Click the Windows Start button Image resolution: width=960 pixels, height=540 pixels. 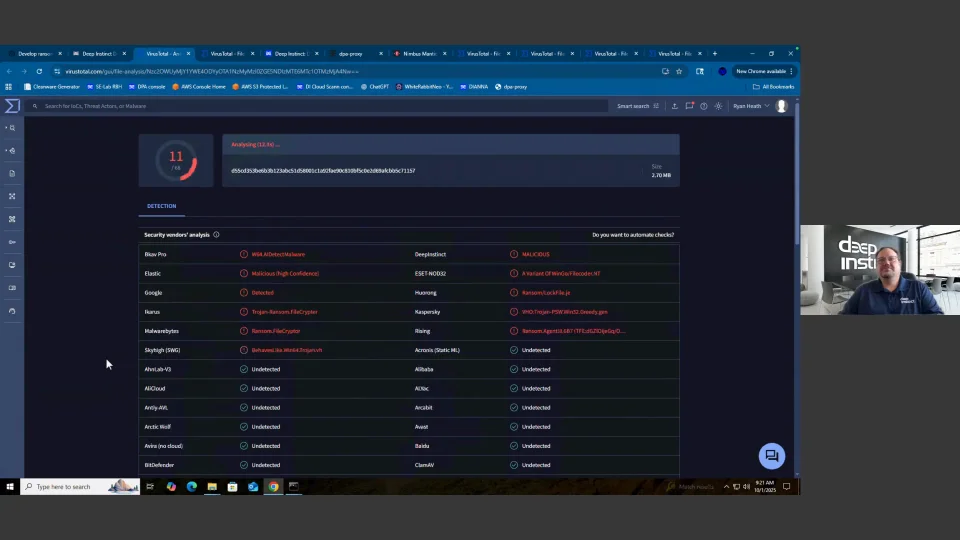10,487
